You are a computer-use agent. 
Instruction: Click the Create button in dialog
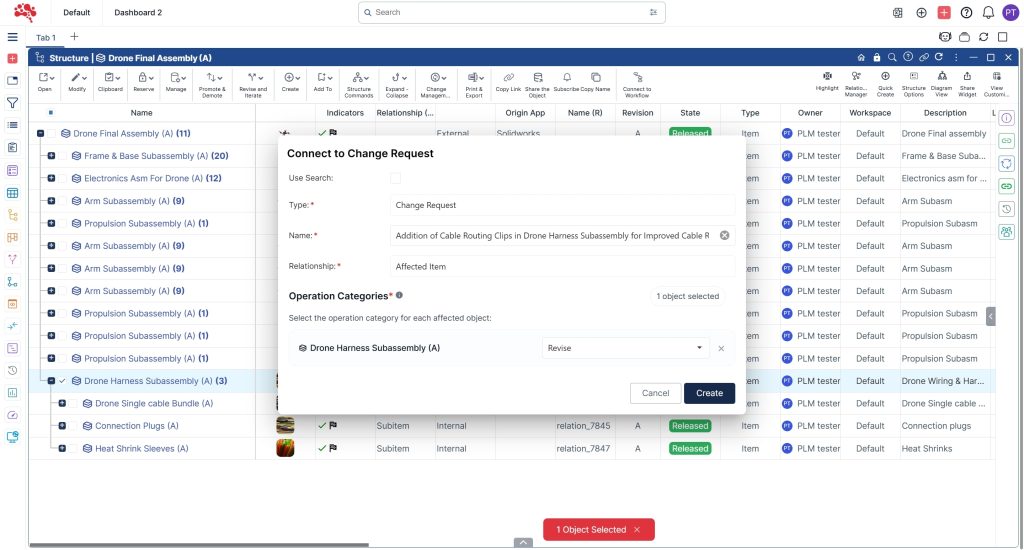pyautogui.click(x=709, y=393)
